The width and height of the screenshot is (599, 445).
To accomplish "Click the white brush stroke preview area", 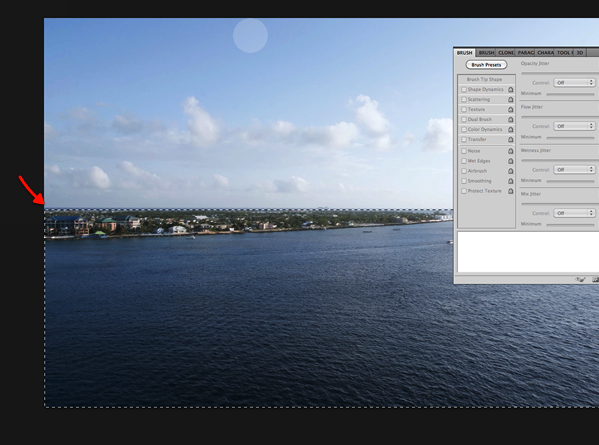I will tap(528, 252).
